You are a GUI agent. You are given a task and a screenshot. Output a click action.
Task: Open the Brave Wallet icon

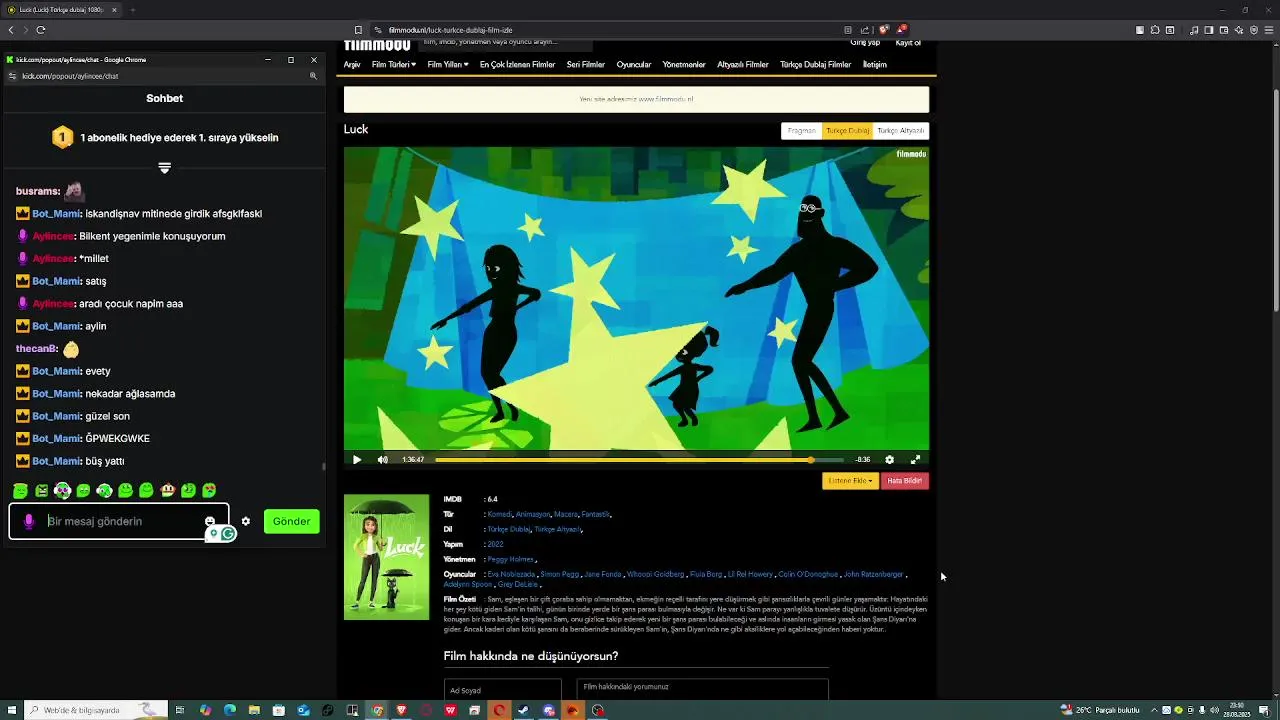(x=1223, y=30)
